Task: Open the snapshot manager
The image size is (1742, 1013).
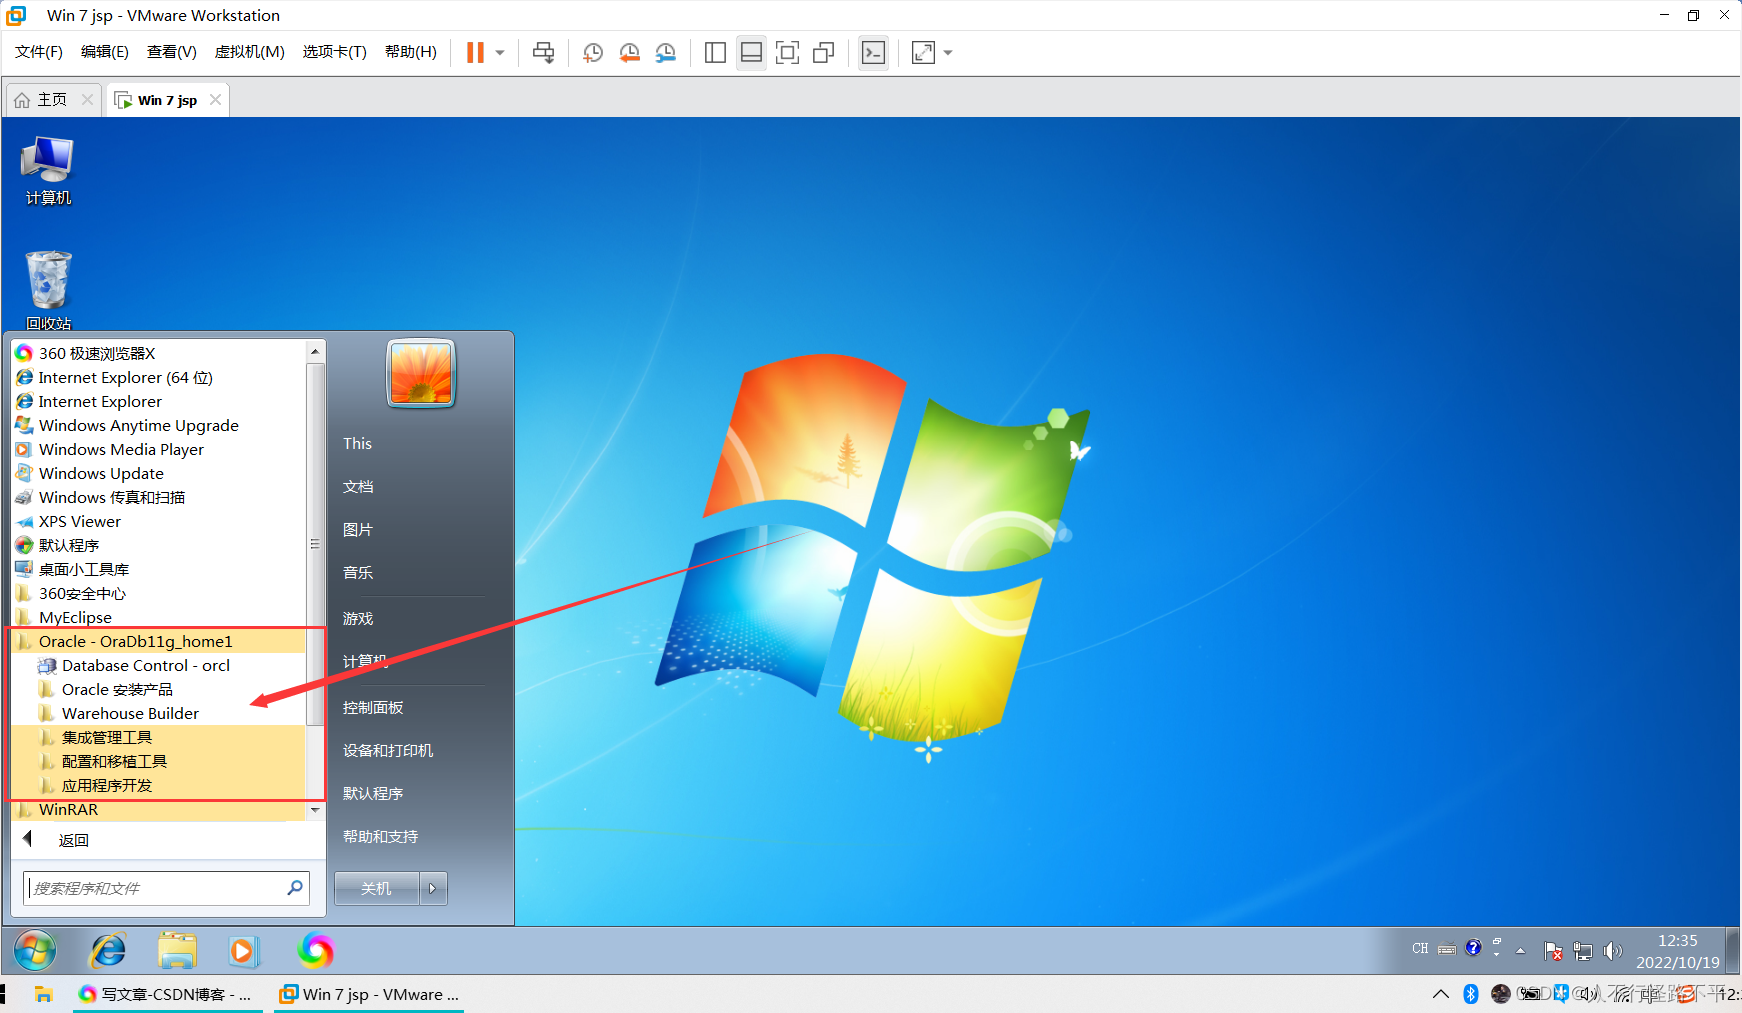Action: (x=665, y=53)
